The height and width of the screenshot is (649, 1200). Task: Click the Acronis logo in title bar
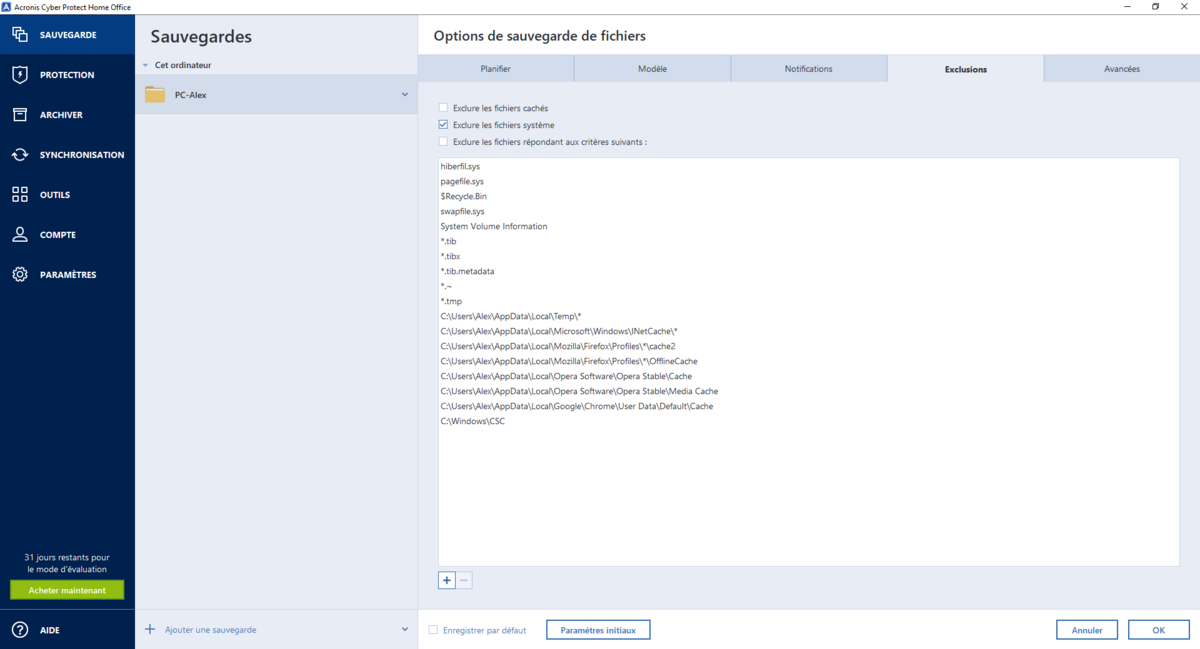tap(6, 6)
